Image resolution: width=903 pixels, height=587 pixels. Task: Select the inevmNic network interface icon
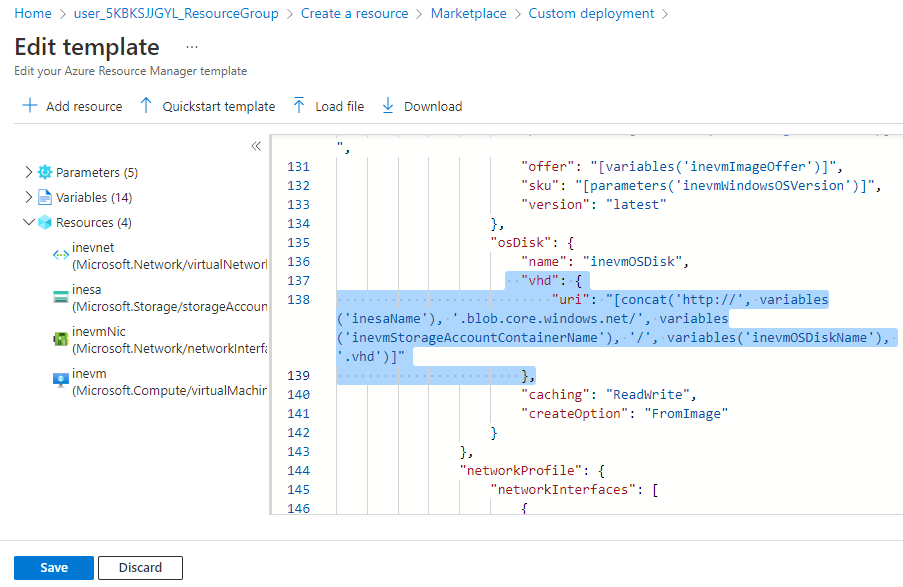tap(60, 339)
